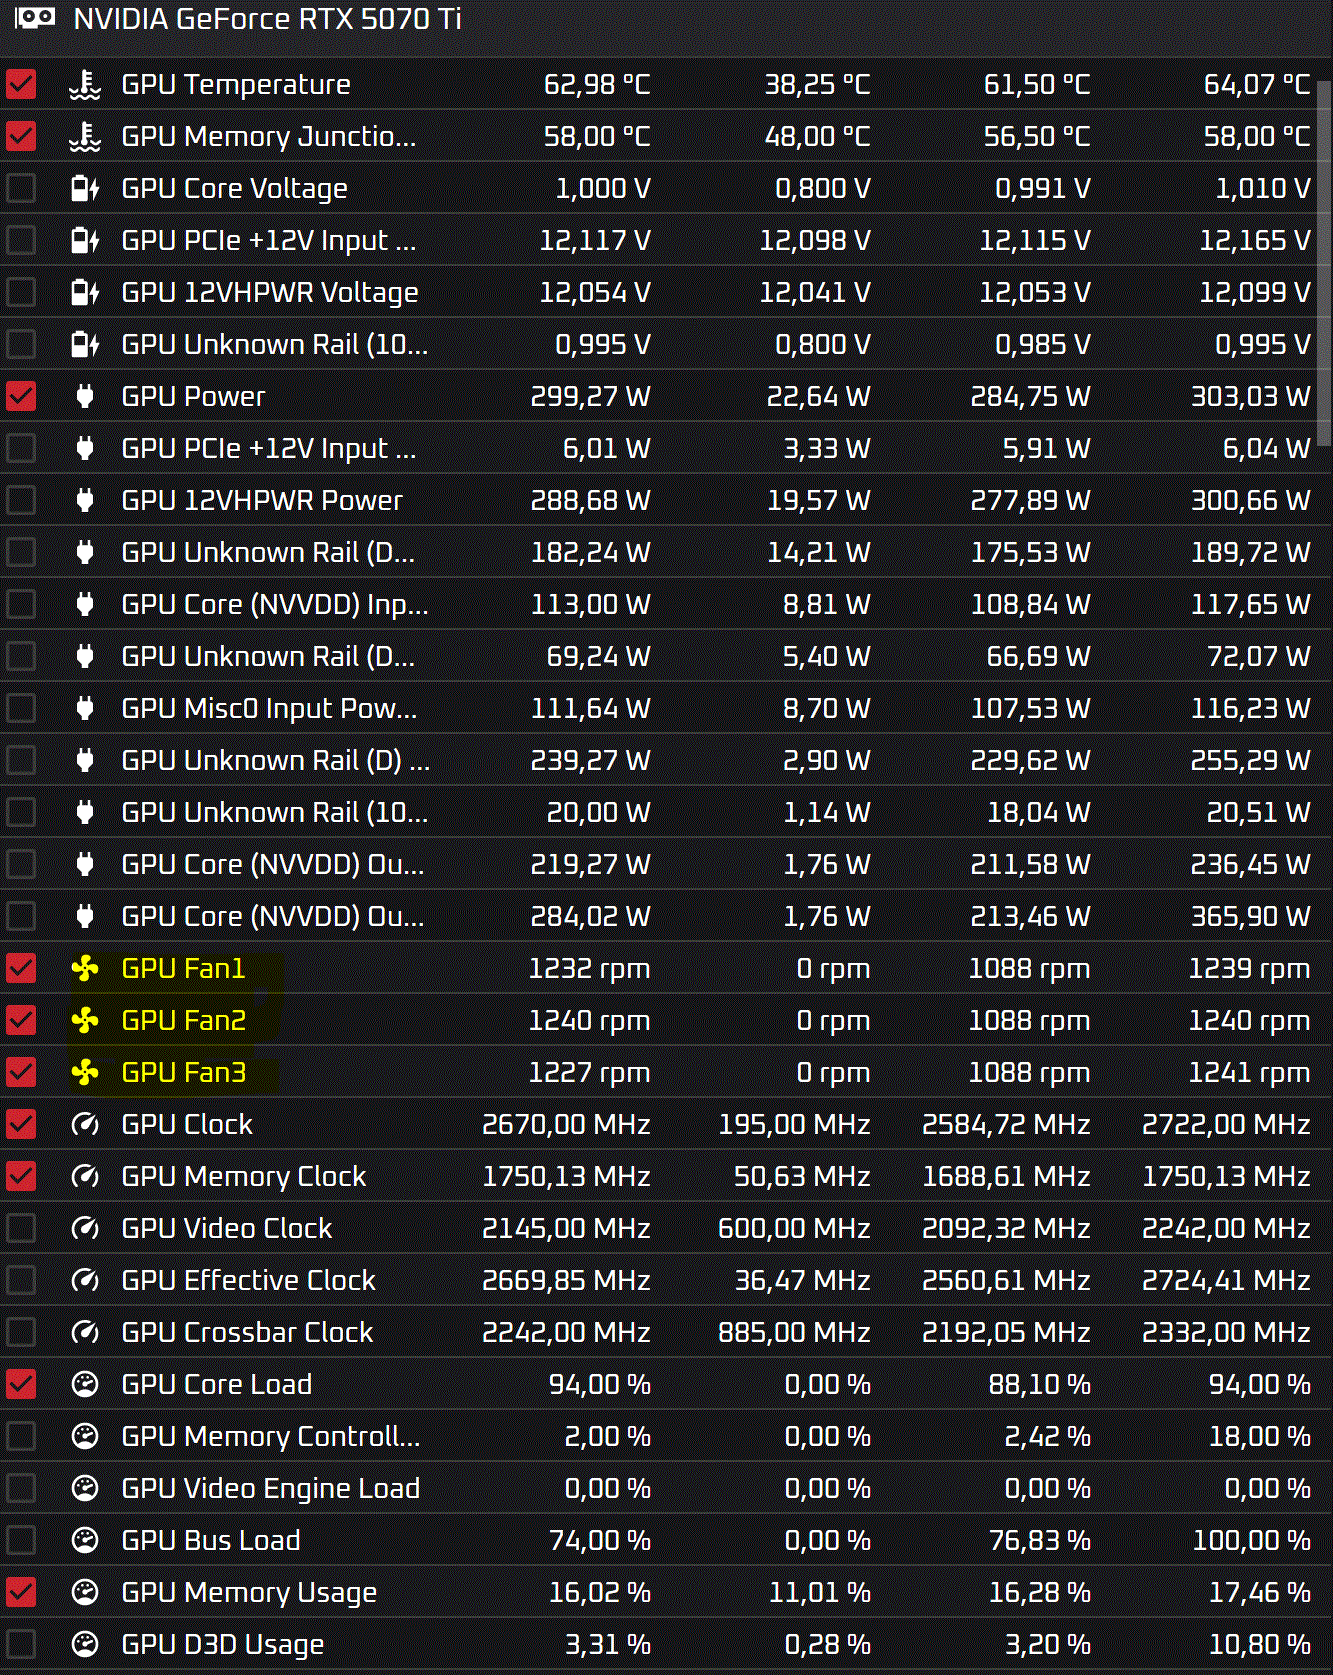Click the load dial icon for GPU Memory Usage
This screenshot has width=1333, height=1675.
coord(85,1592)
